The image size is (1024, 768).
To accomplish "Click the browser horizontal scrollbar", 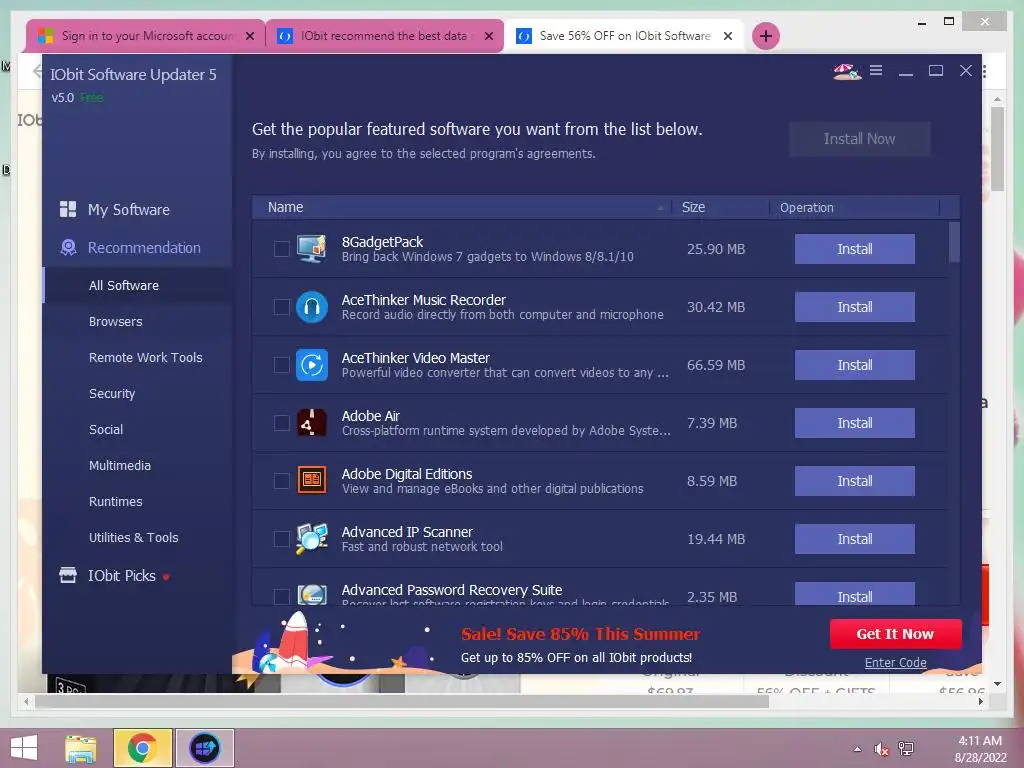I will tap(402, 701).
